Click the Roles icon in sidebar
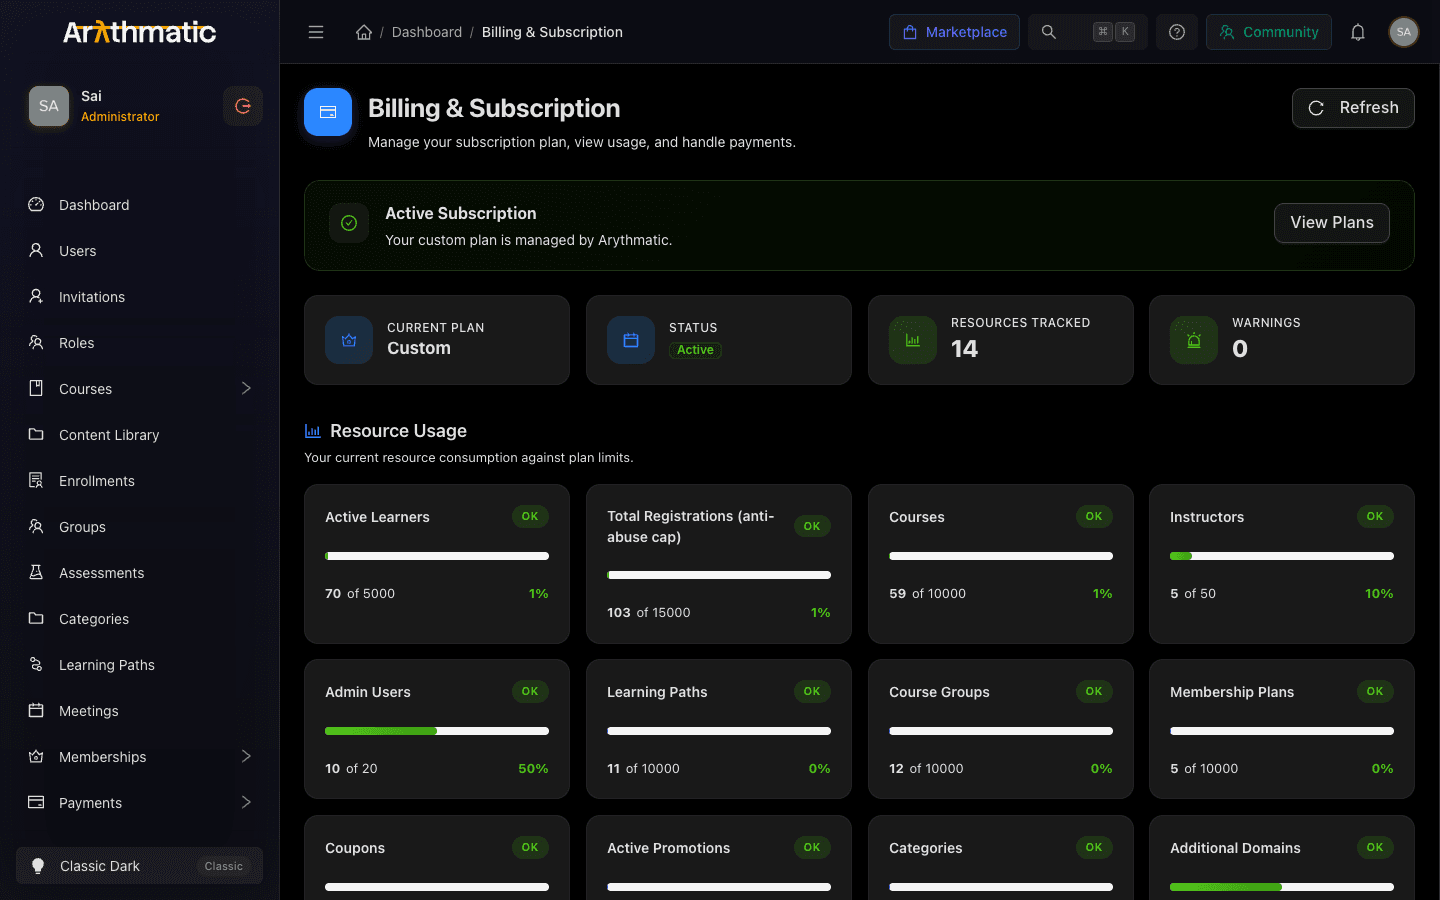This screenshot has height=900, width=1440. (36, 343)
